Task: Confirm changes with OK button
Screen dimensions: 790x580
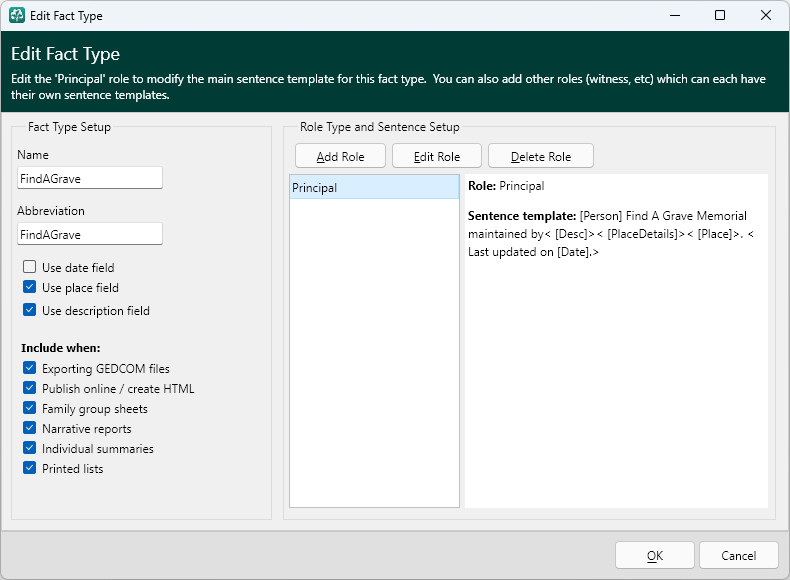Action: click(654, 555)
